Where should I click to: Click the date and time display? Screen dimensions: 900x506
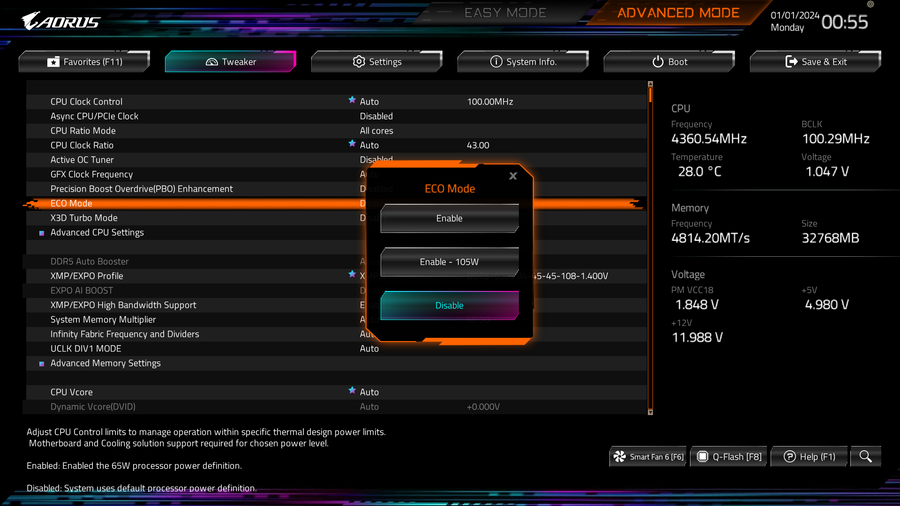pyautogui.click(x=819, y=22)
